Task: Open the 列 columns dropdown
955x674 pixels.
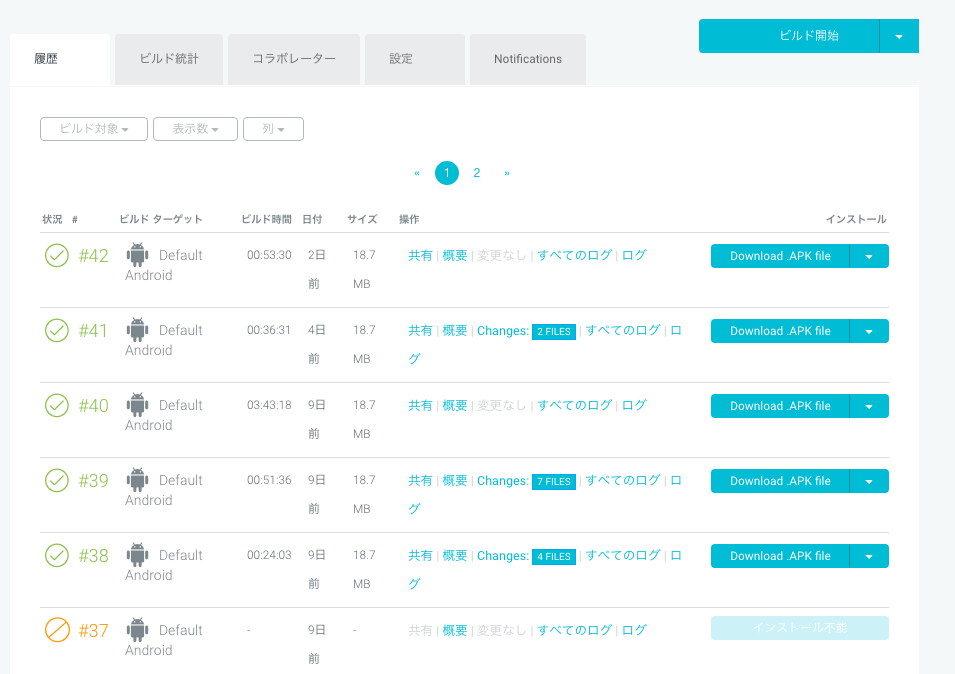Action: click(273, 129)
